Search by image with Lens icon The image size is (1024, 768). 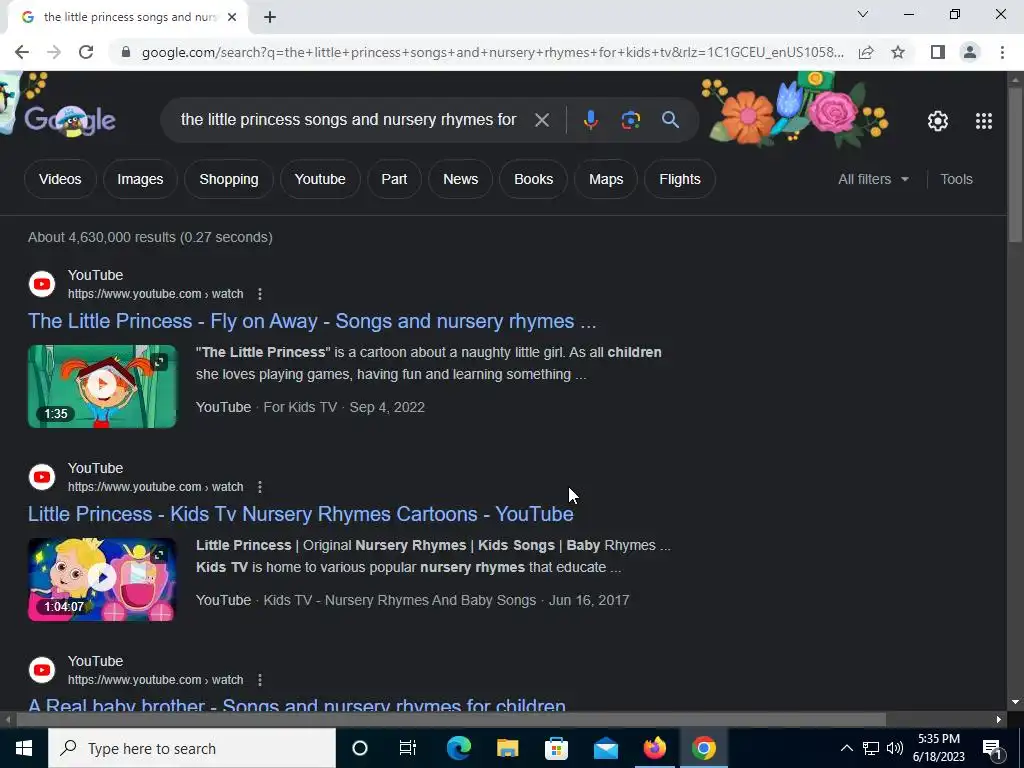point(631,120)
